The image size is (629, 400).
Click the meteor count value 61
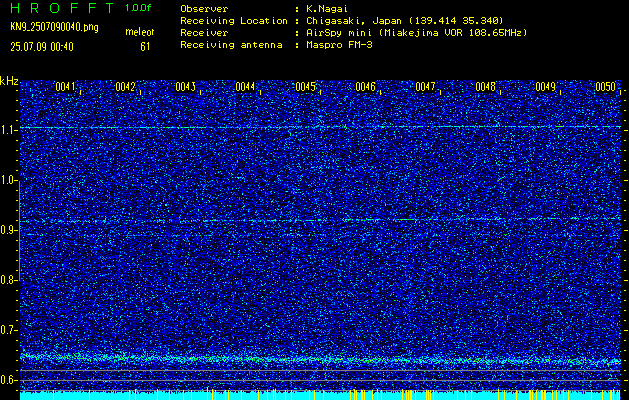click(145, 47)
